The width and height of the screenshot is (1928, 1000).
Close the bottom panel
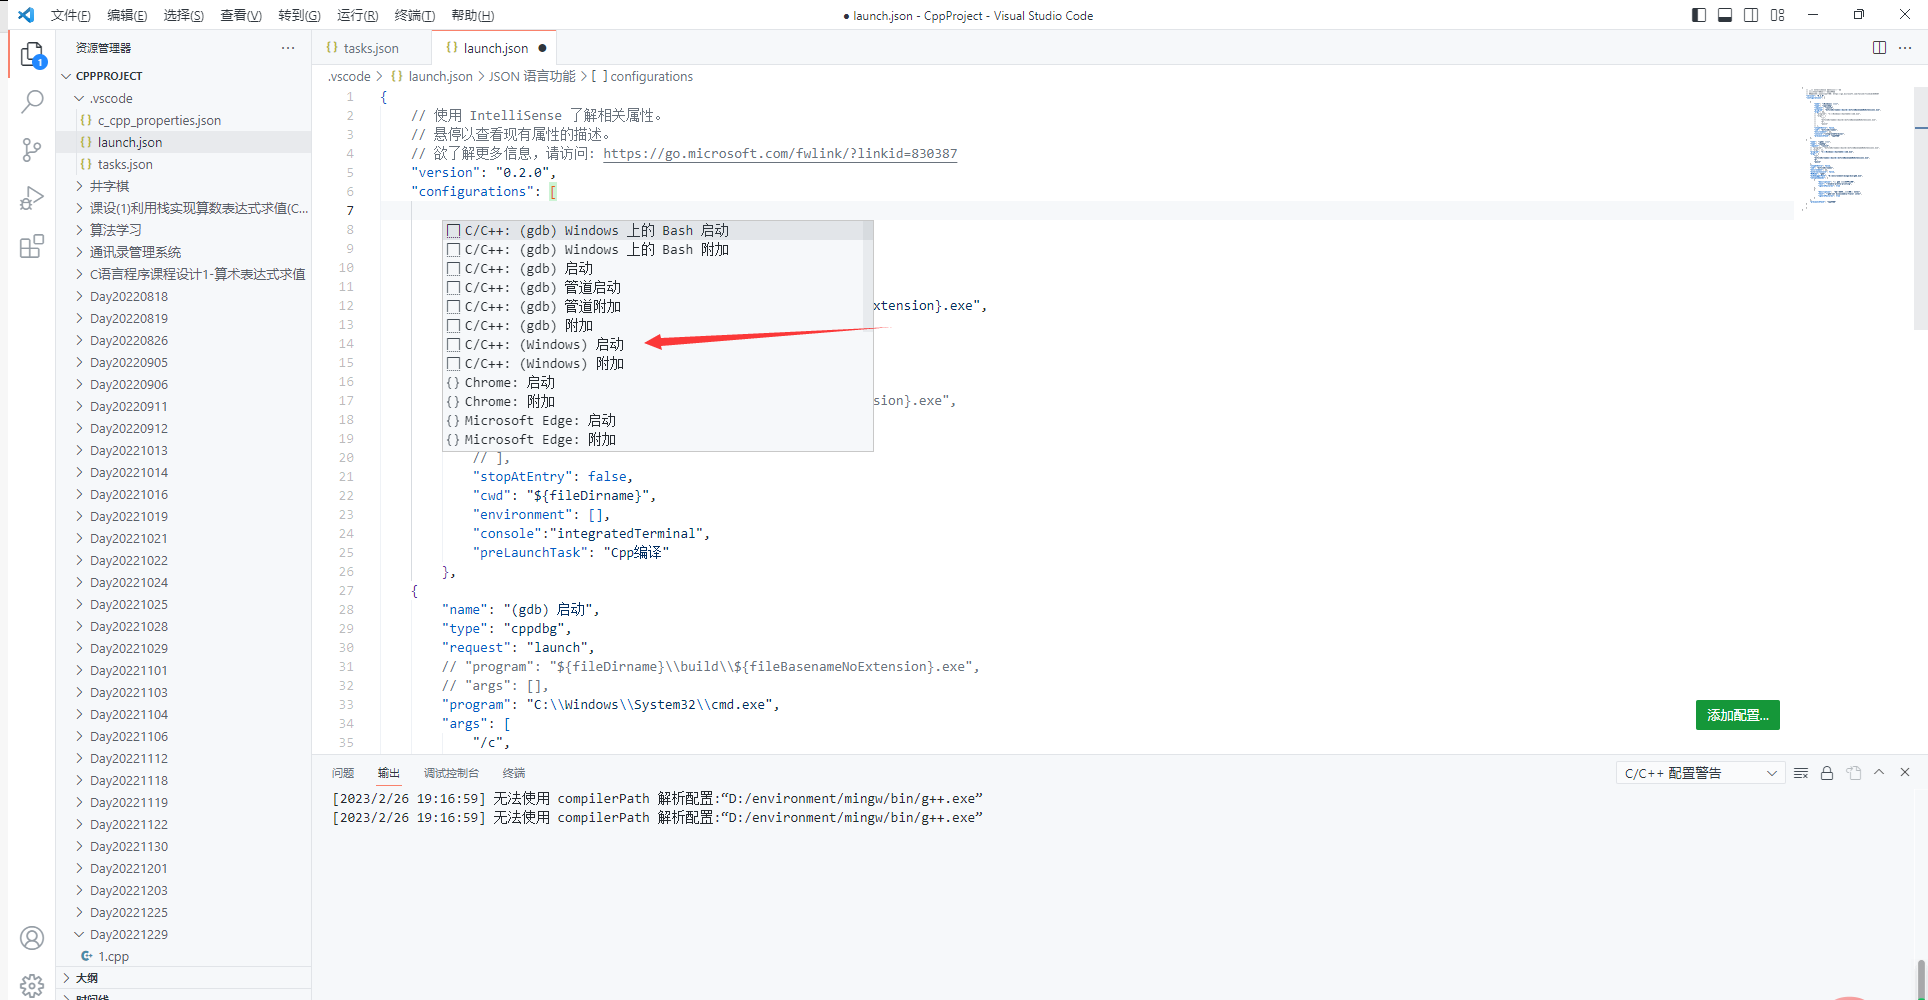(x=1905, y=773)
